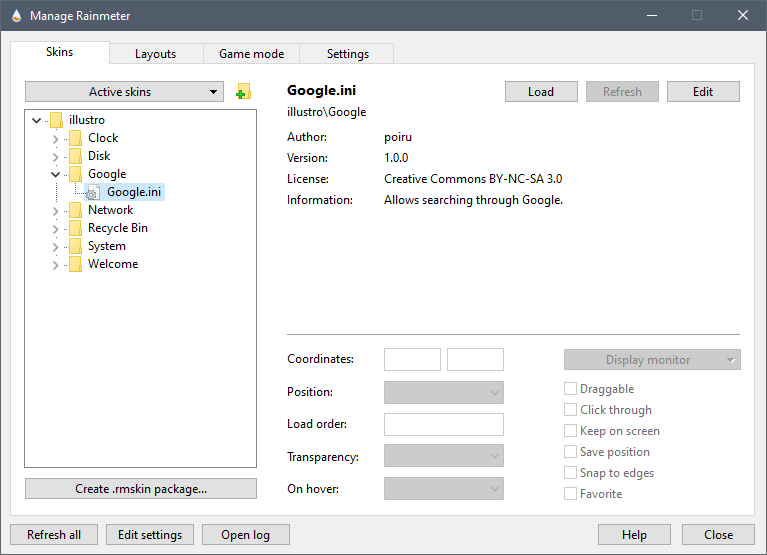Image resolution: width=767 pixels, height=555 pixels.
Task: Expand the System folder chevron
Action: point(55,247)
